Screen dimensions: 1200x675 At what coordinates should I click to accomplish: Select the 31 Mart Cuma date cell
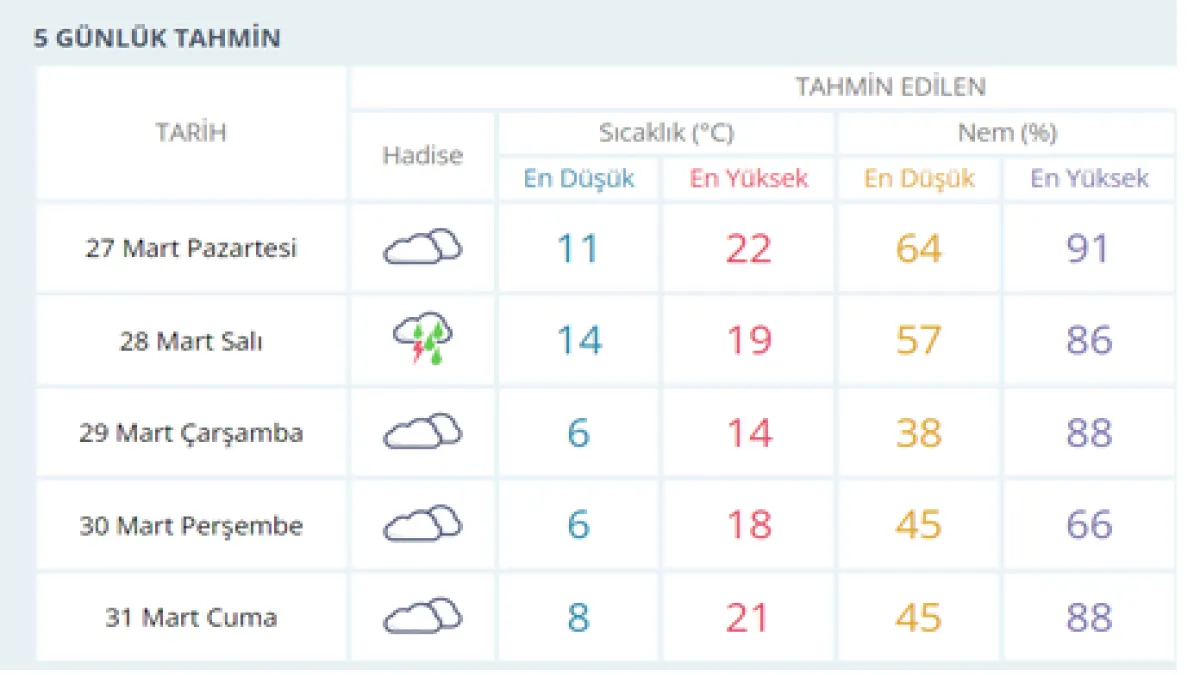pos(191,617)
